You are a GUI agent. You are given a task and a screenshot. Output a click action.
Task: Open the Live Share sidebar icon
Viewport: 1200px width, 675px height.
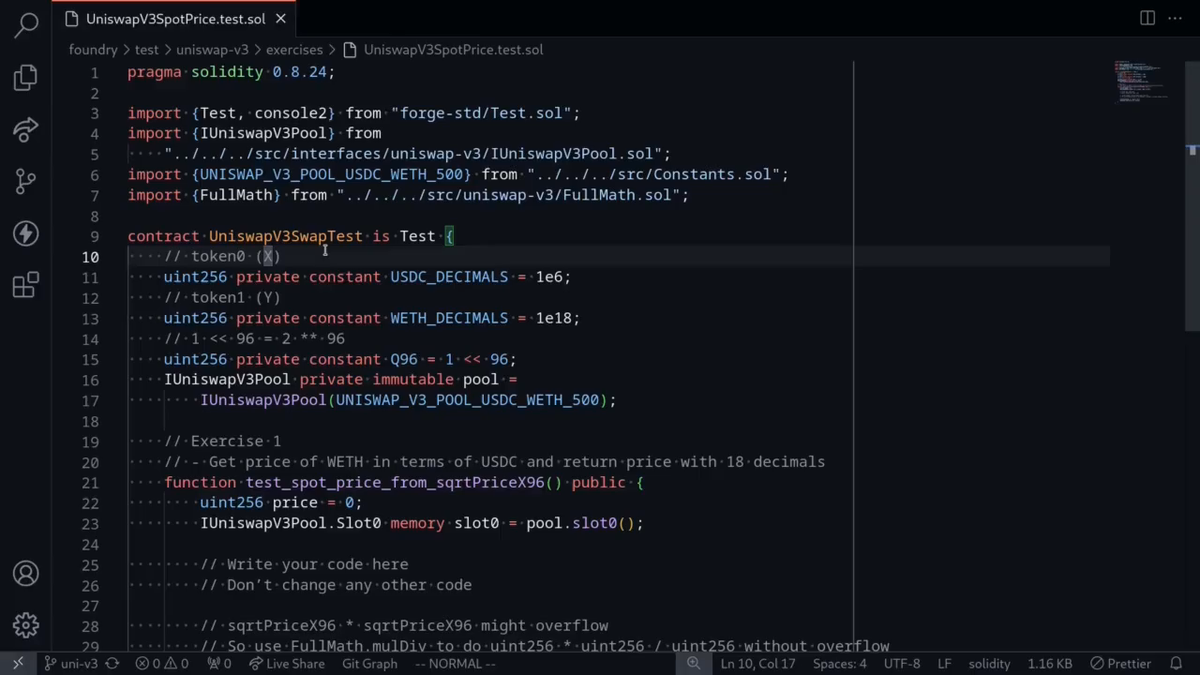(26, 129)
